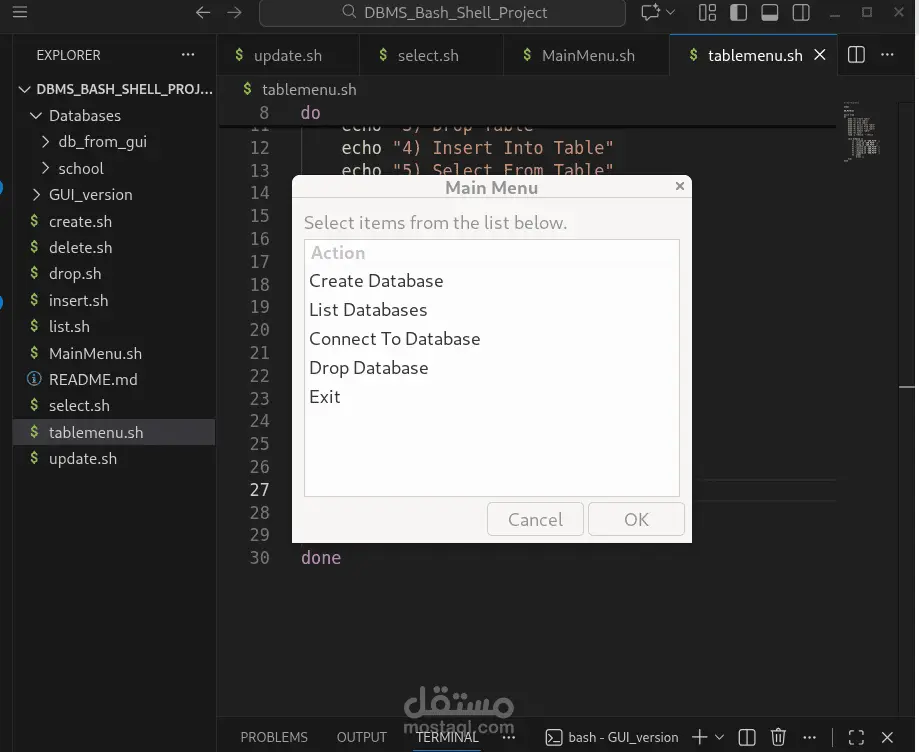
Task: Split the terminal panel
Action: tap(746, 737)
